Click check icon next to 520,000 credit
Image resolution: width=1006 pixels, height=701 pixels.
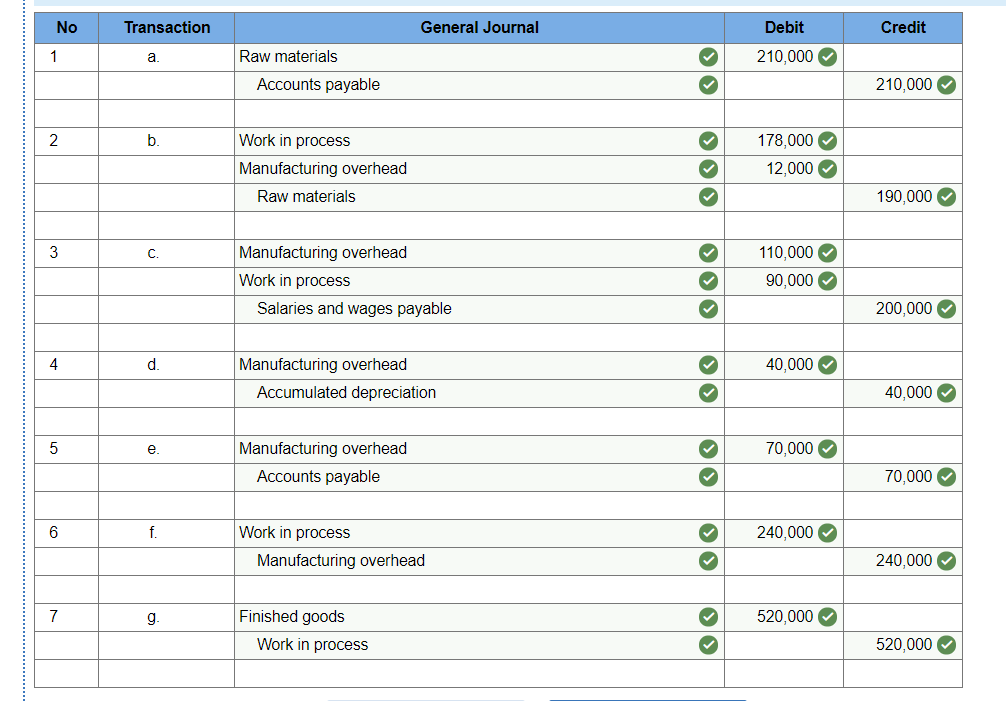946,645
